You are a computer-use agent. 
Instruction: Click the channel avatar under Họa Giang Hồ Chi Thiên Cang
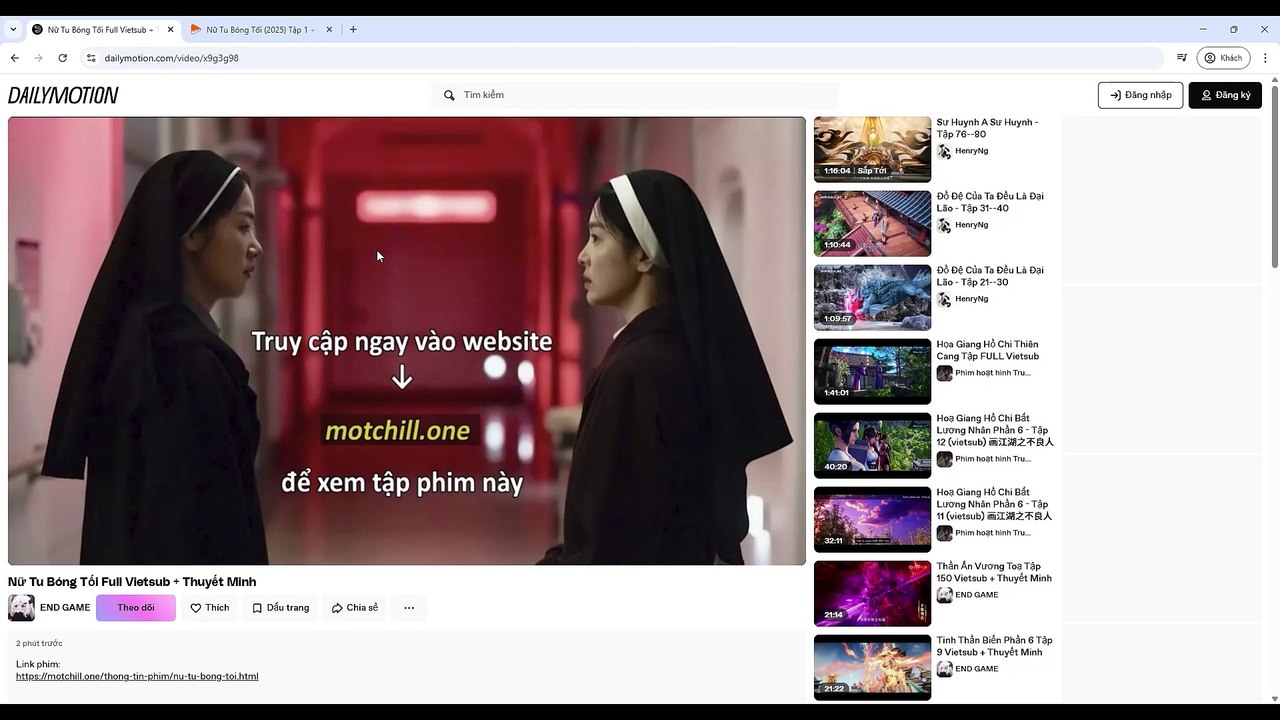[x=944, y=373]
